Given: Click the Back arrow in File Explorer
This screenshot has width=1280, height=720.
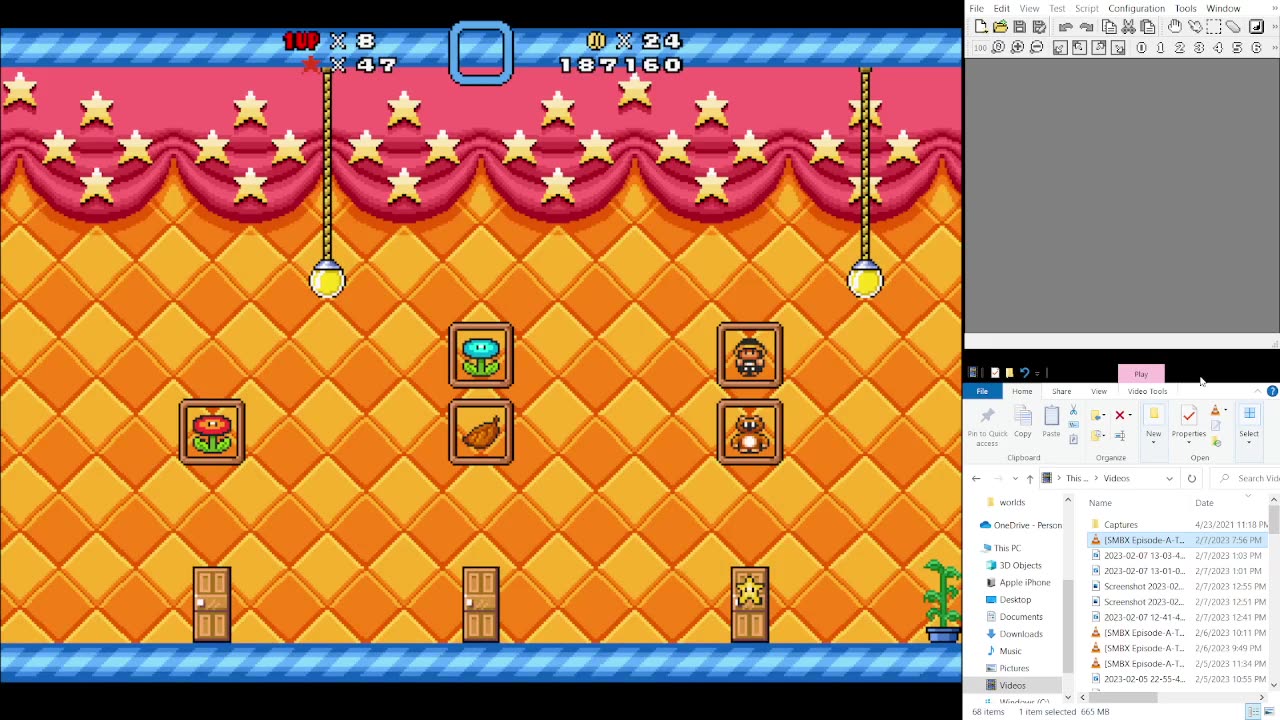Looking at the screenshot, I should (976, 479).
